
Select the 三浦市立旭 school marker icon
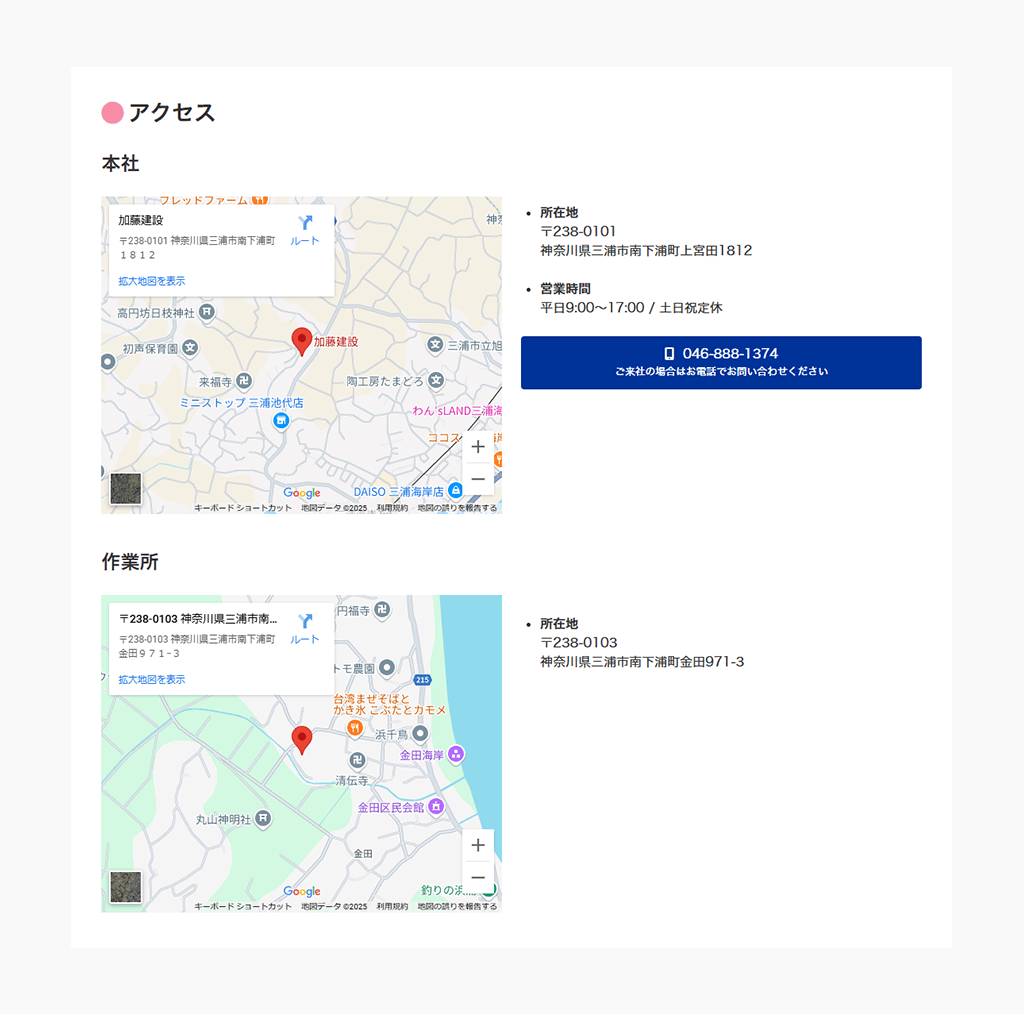tap(435, 344)
